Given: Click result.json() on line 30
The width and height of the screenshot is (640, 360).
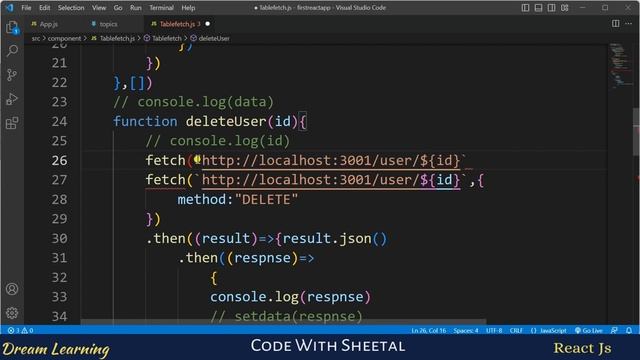Looking at the screenshot, I should [335, 238].
